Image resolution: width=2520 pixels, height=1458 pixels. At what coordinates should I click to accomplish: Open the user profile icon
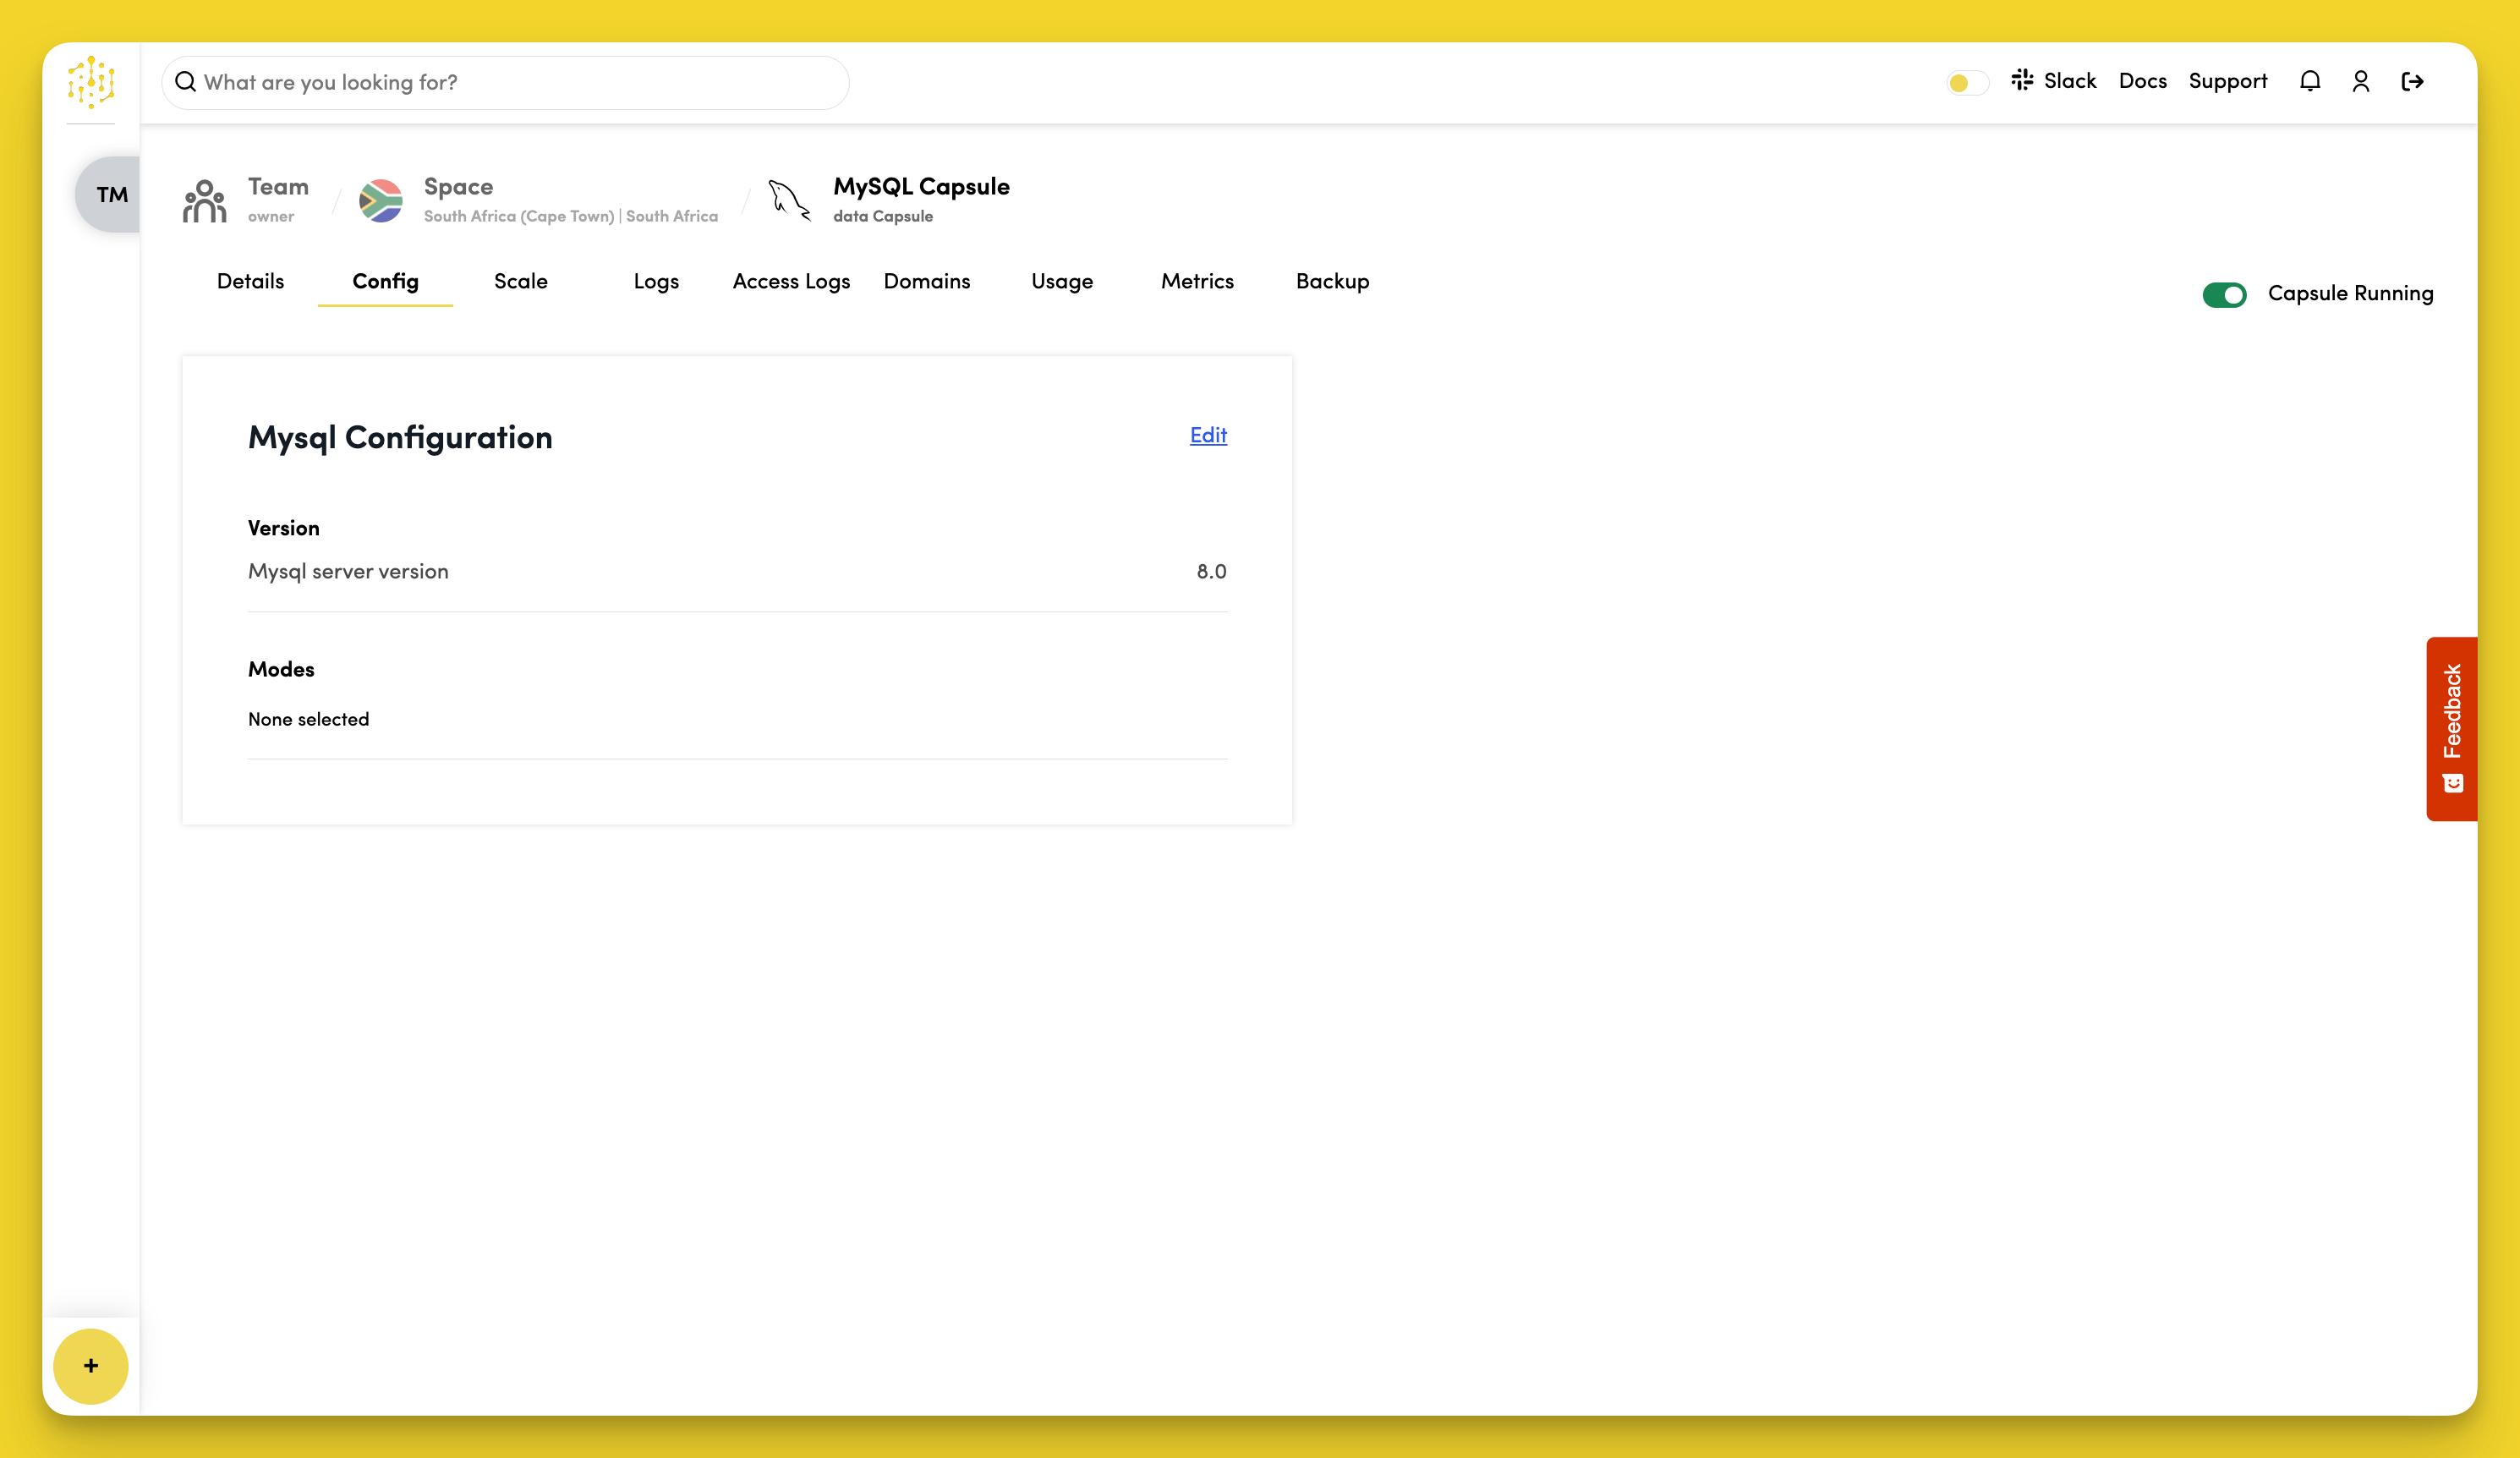[2360, 81]
